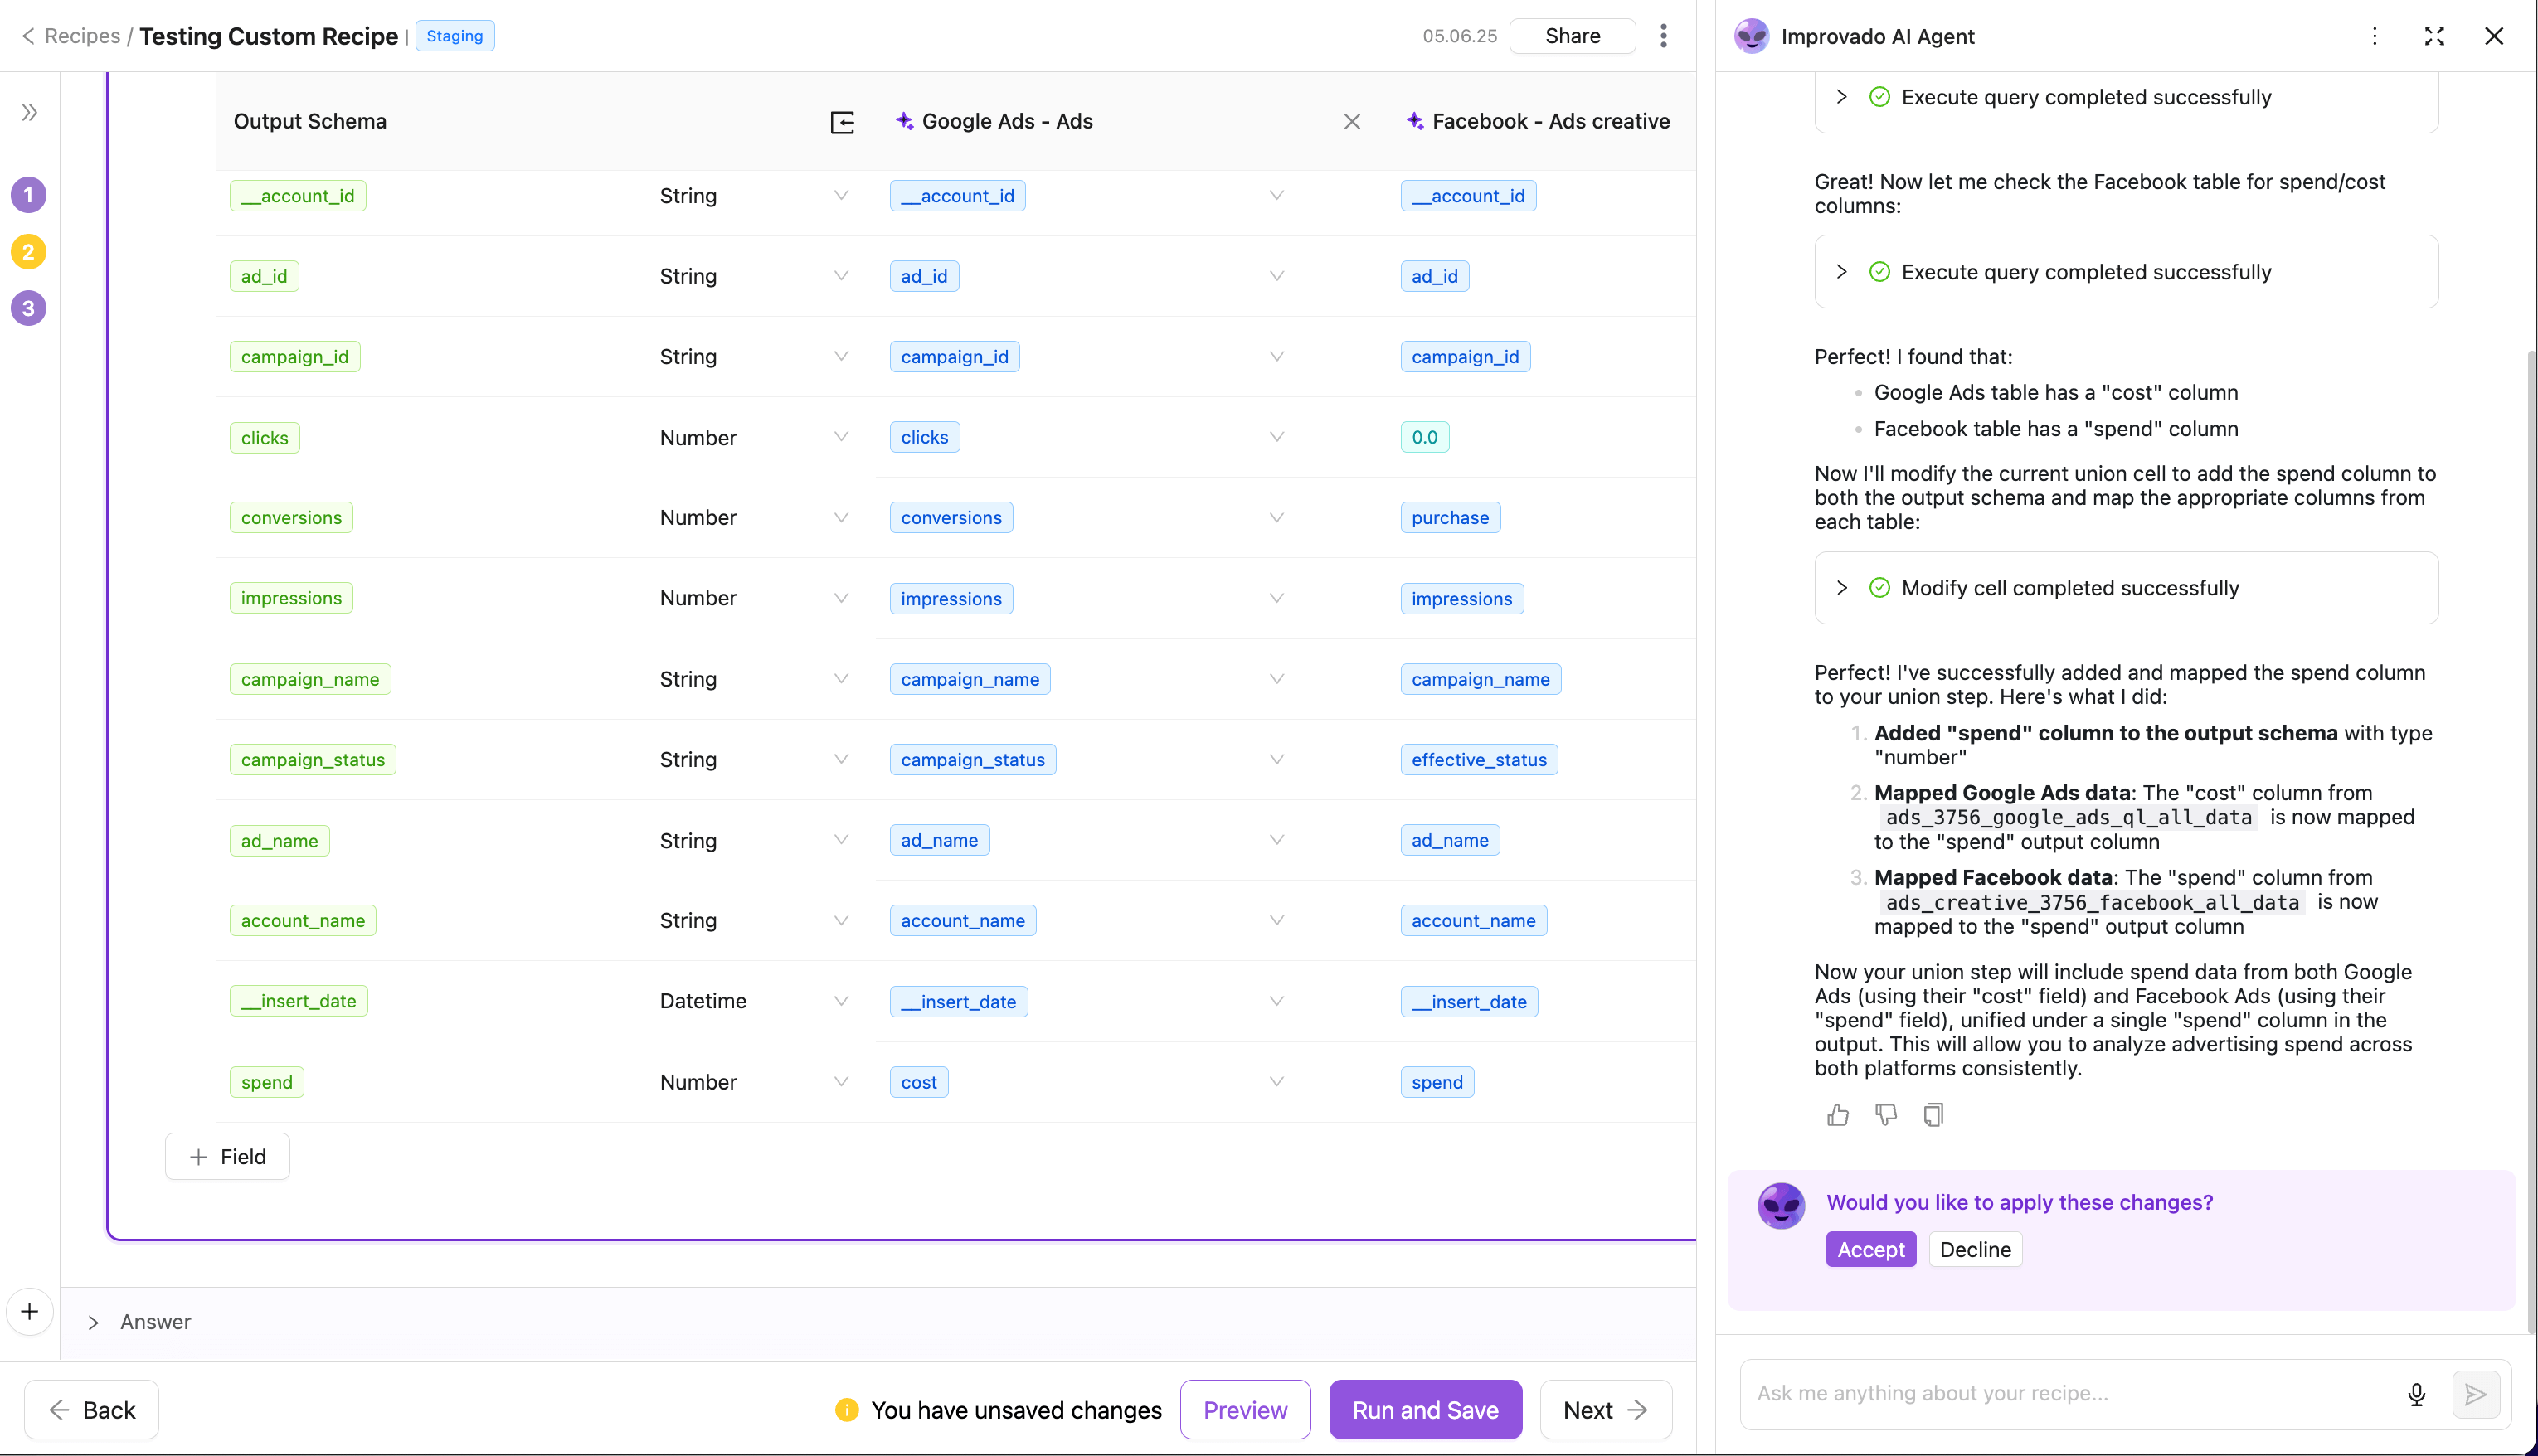The width and height of the screenshot is (2538, 1456).
Task: Click the send message arrow icon
Action: [2475, 1394]
